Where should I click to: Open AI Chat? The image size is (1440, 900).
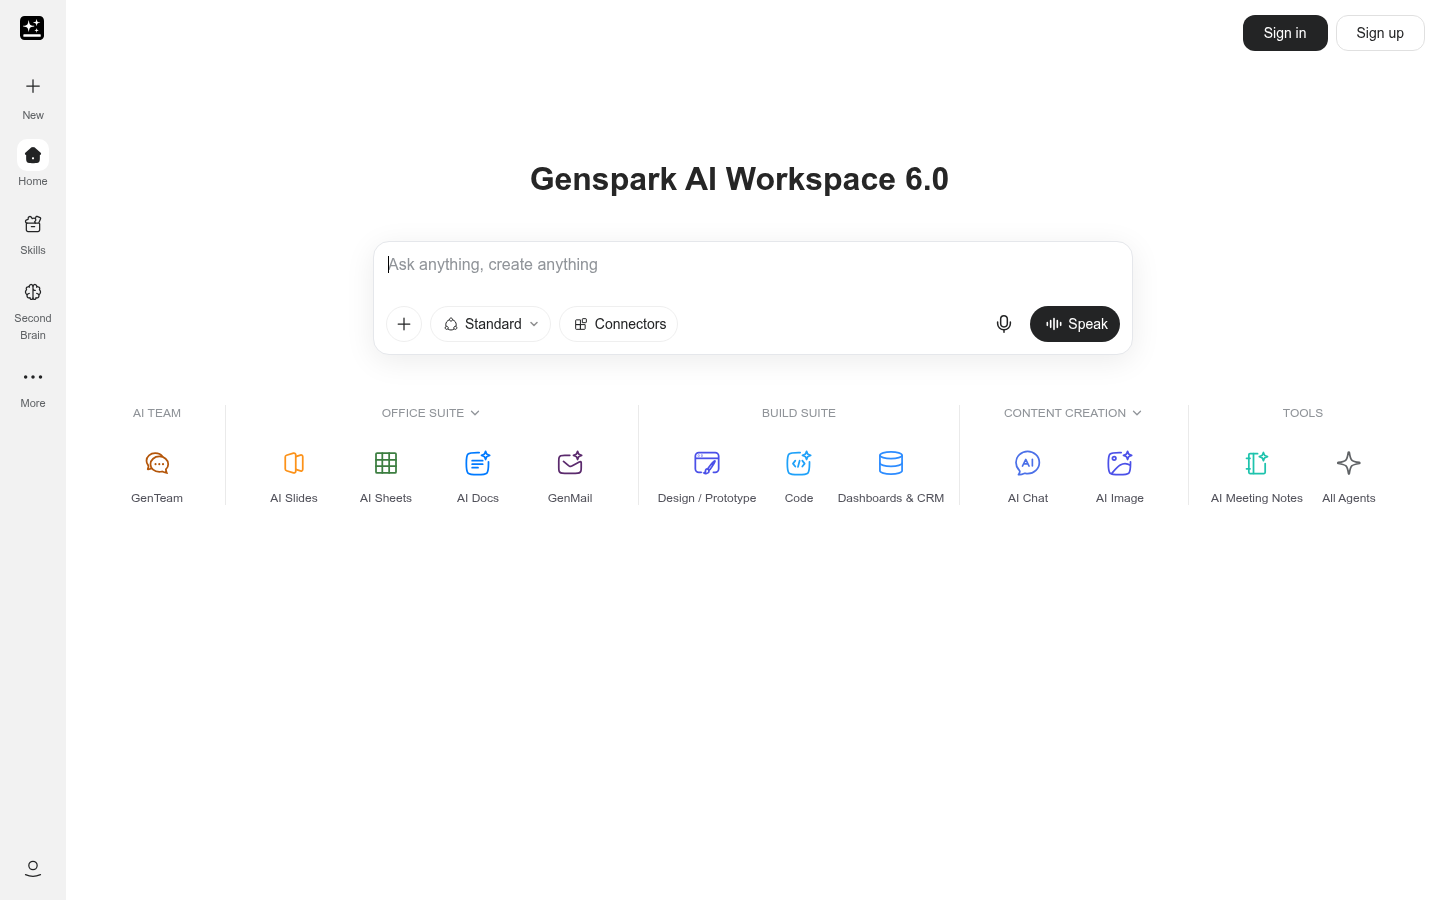[1028, 476]
